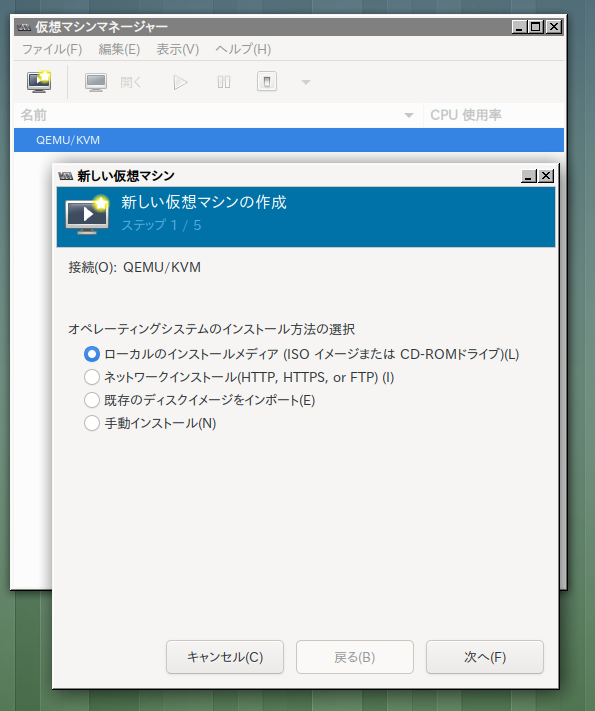Open the 編集(E) menu
The width and height of the screenshot is (595, 711).
[x=119, y=49]
